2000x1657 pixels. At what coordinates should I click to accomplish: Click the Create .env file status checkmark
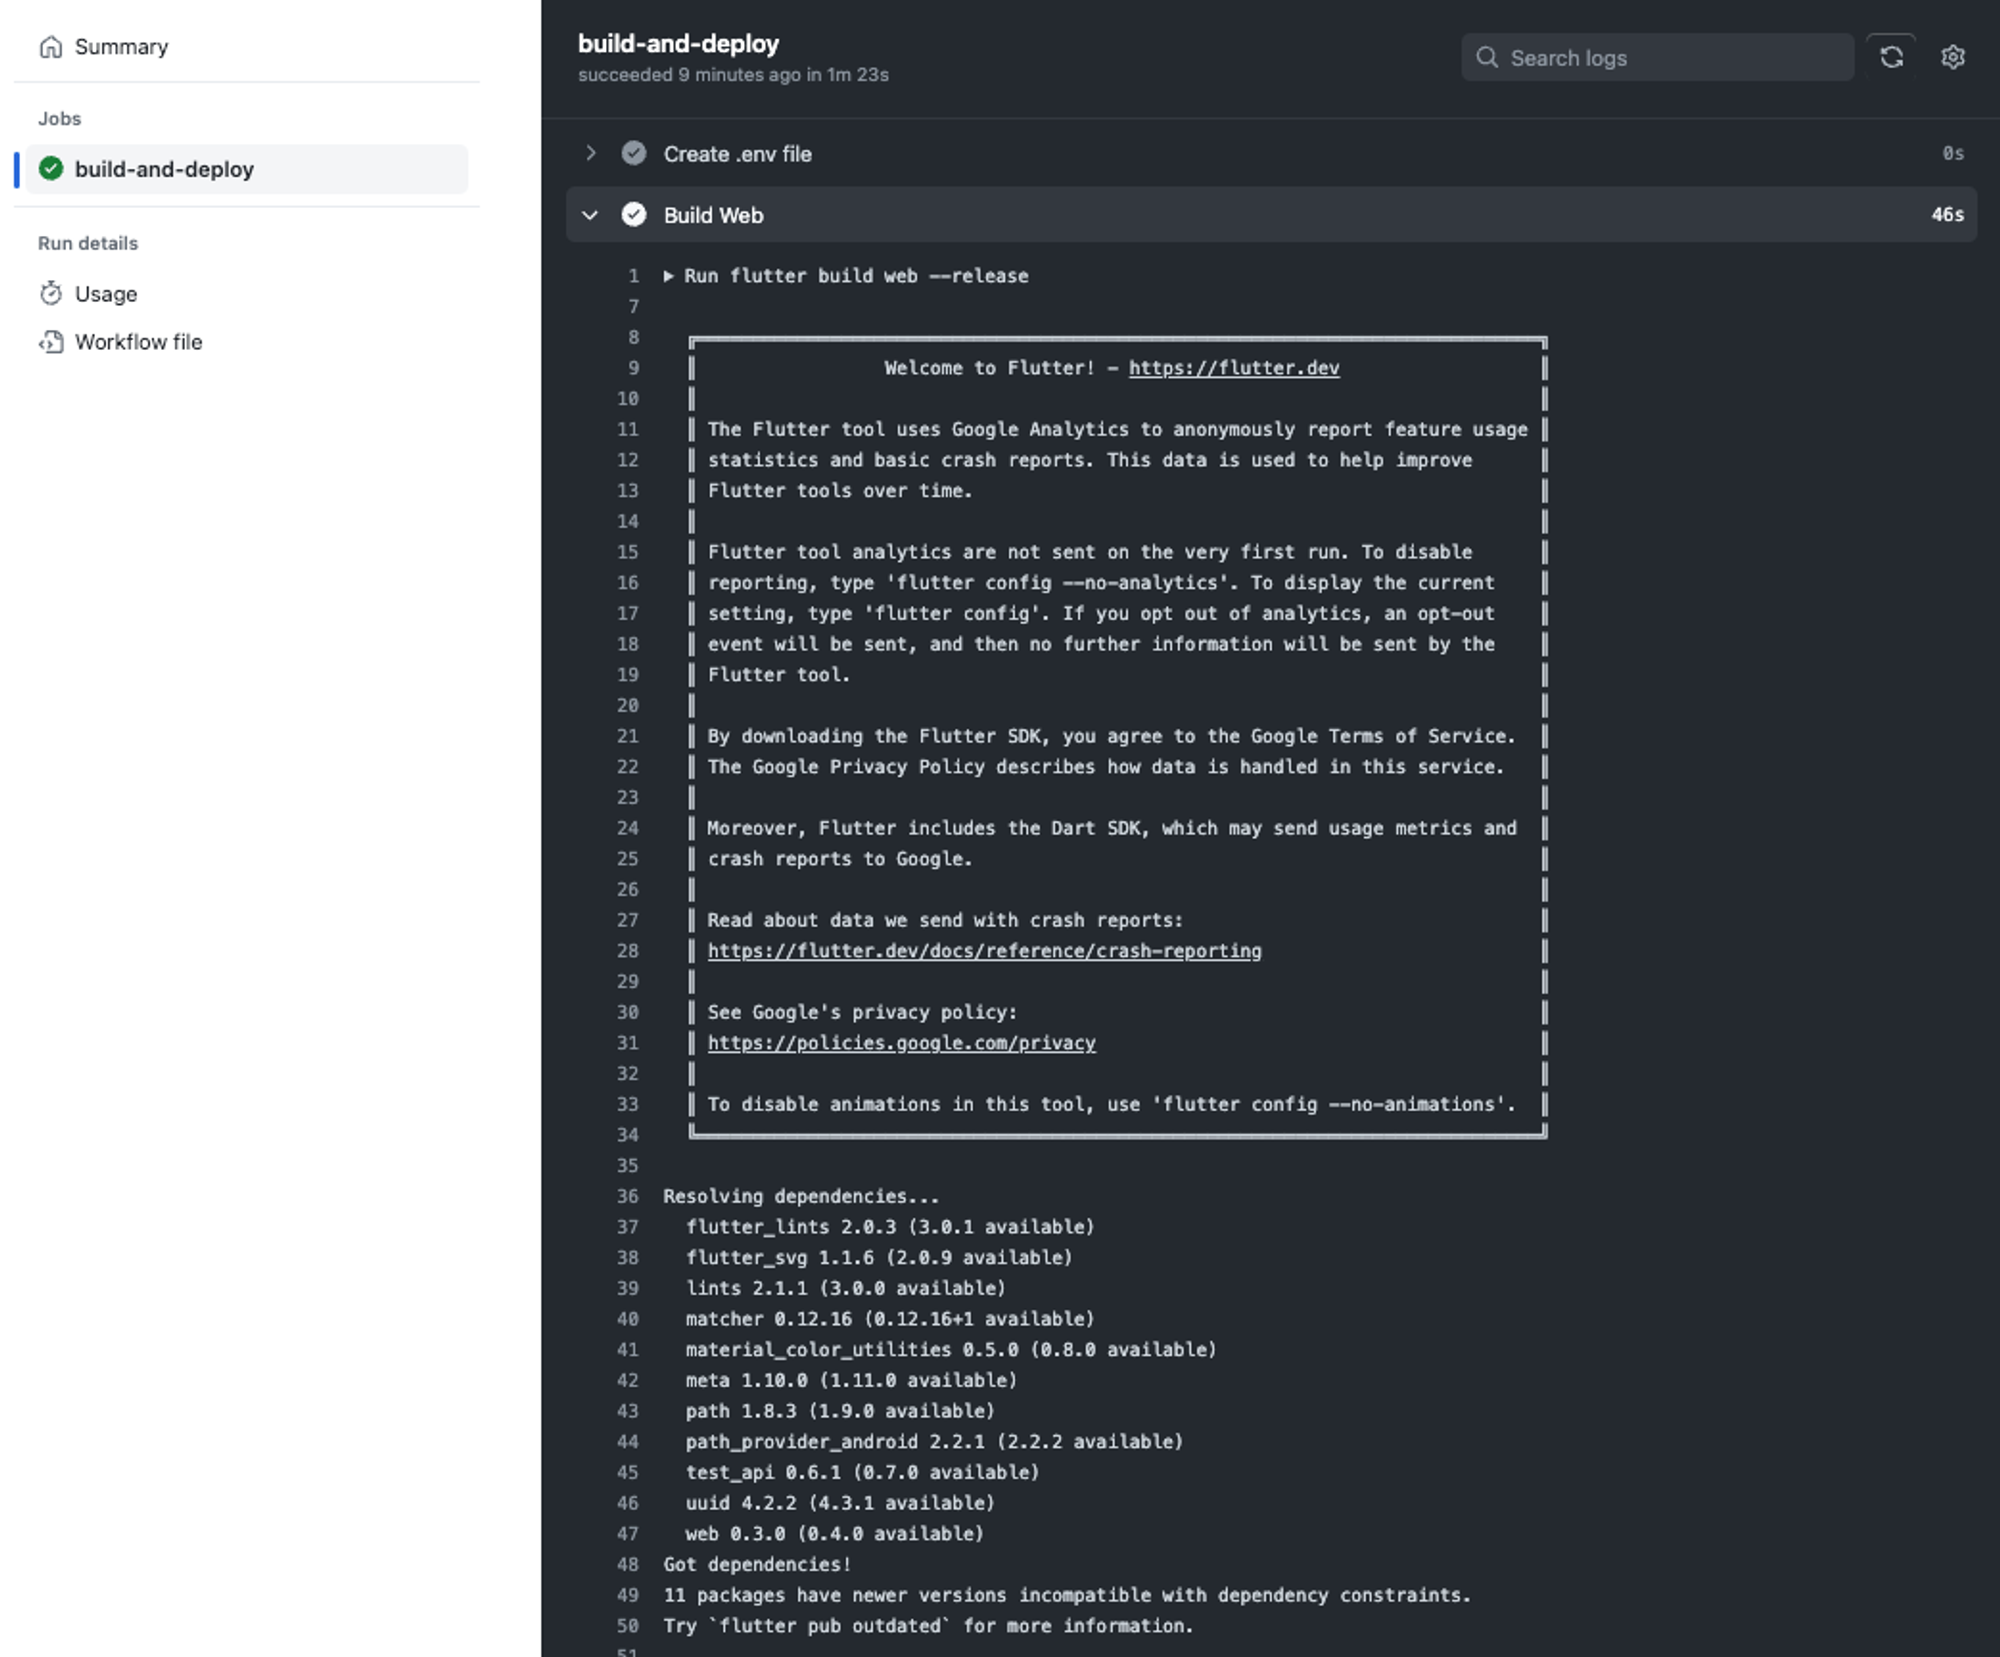pyautogui.click(x=634, y=154)
